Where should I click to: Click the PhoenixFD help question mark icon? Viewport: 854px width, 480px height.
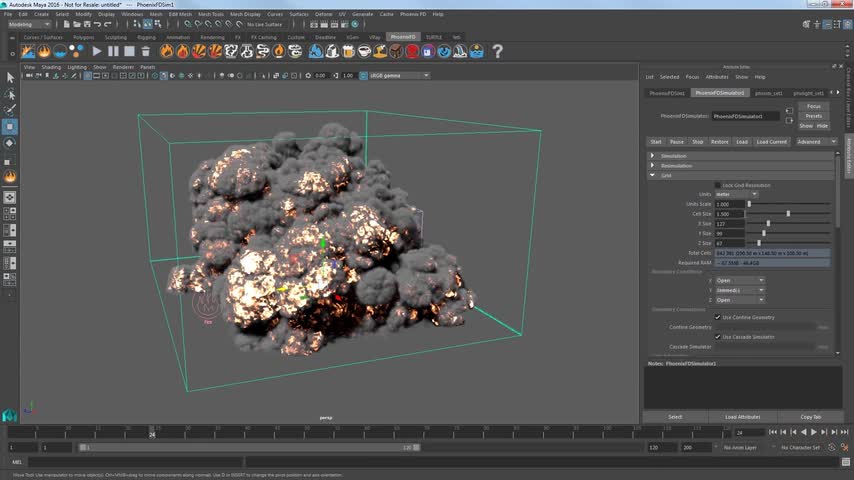[497, 51]
